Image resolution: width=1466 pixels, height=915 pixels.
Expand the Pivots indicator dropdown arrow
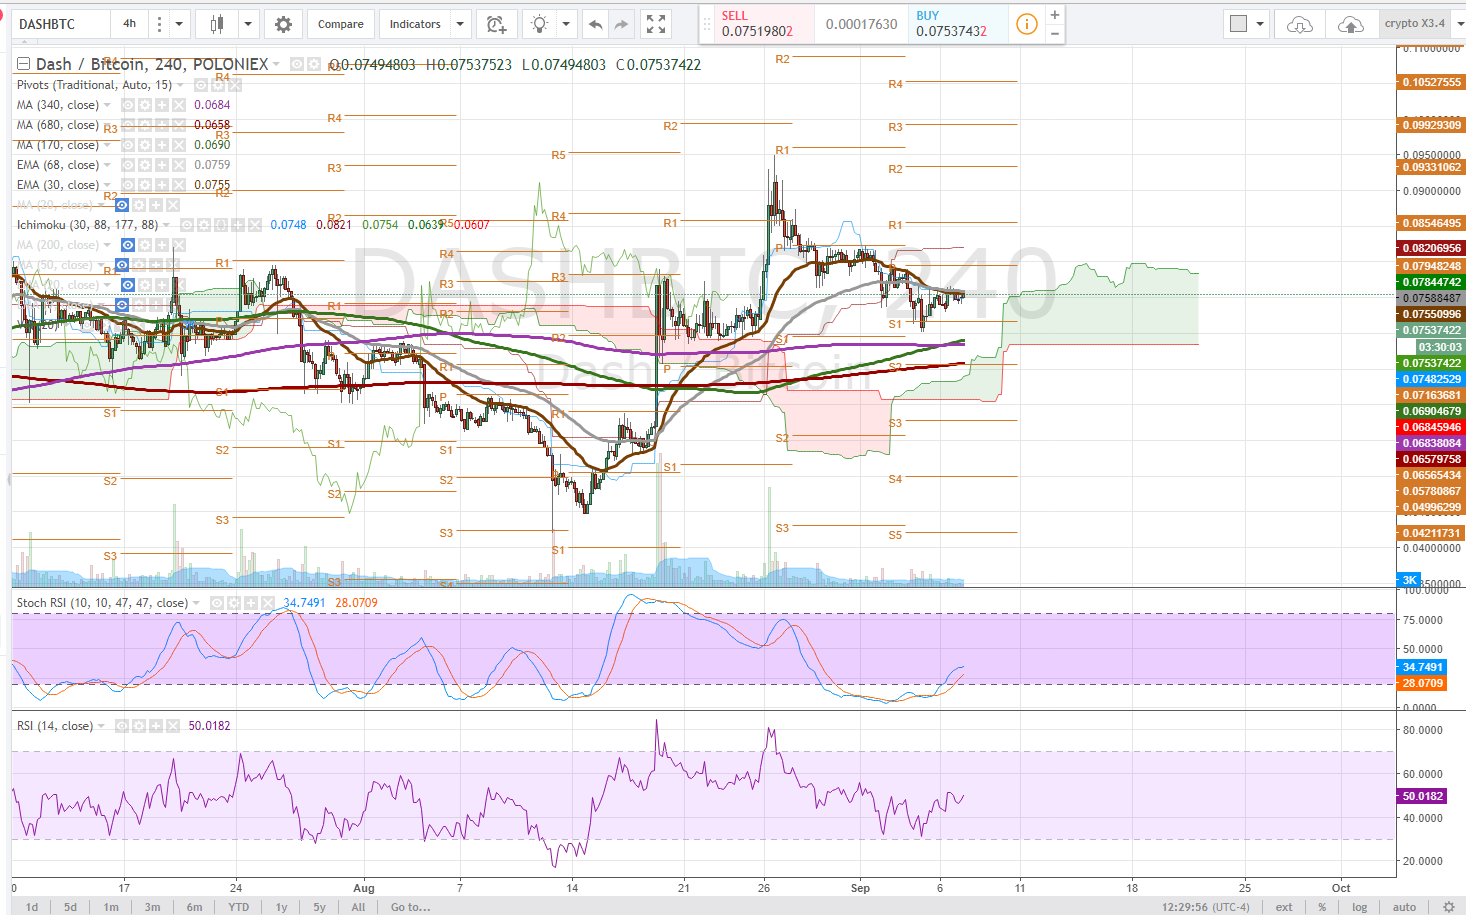pos(181,85)
